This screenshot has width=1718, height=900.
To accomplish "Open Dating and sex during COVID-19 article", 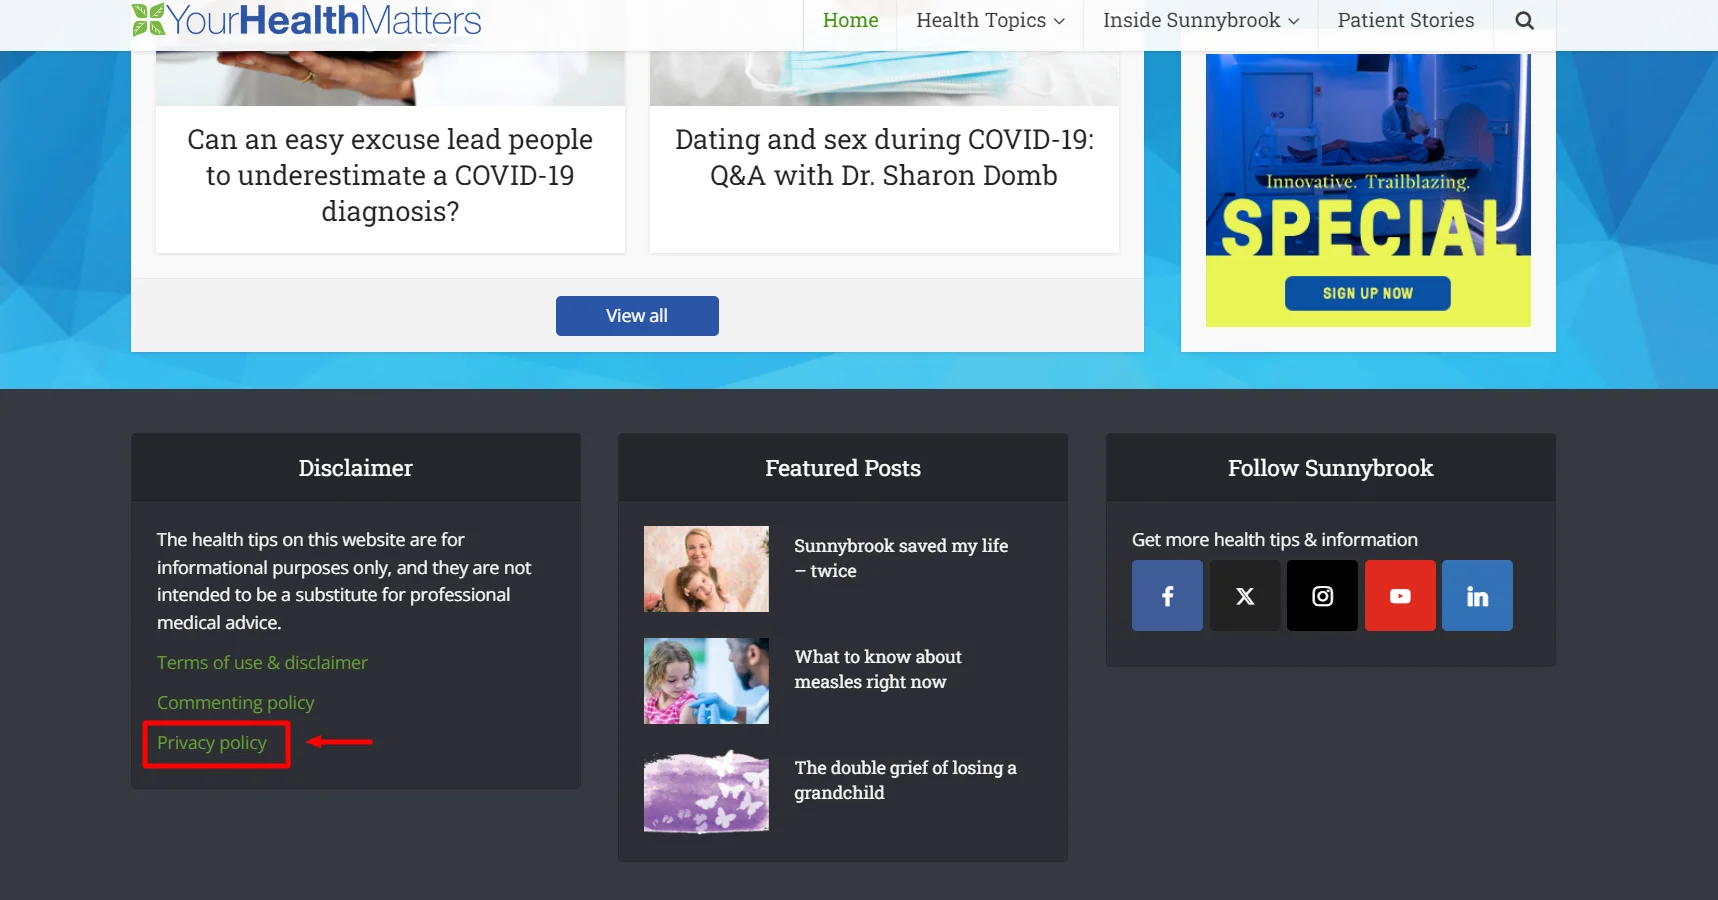I will point(884,157).
